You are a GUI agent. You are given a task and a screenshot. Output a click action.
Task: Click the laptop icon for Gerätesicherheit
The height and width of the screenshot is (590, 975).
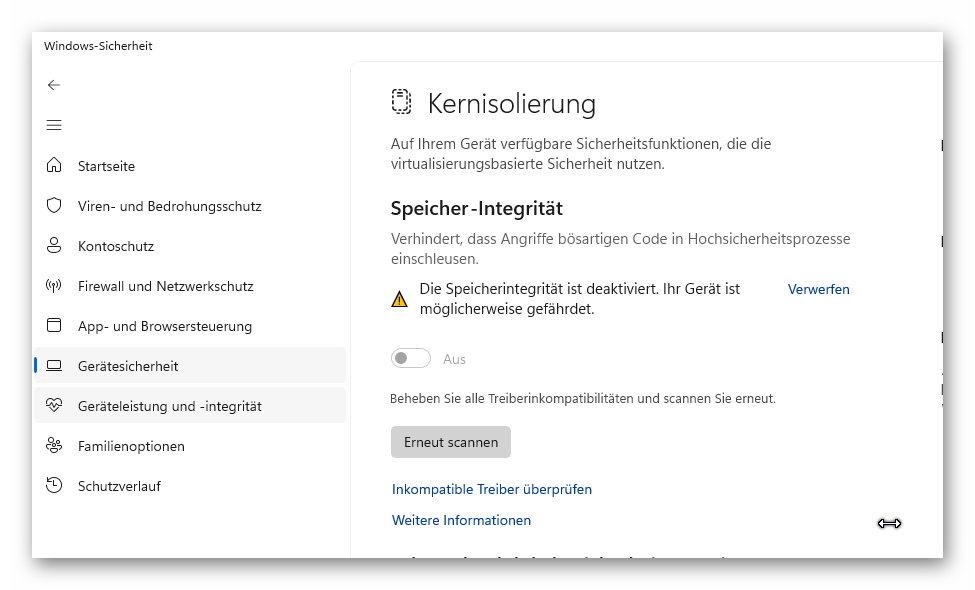pyautogui.click(x=54, y=366)
